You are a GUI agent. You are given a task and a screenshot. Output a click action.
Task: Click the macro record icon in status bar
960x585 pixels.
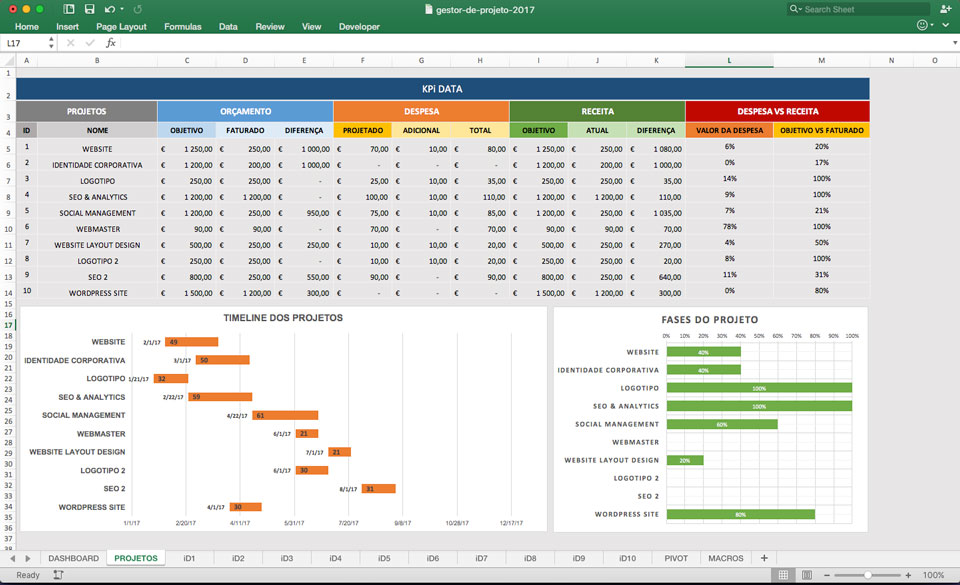coord(58,575)
